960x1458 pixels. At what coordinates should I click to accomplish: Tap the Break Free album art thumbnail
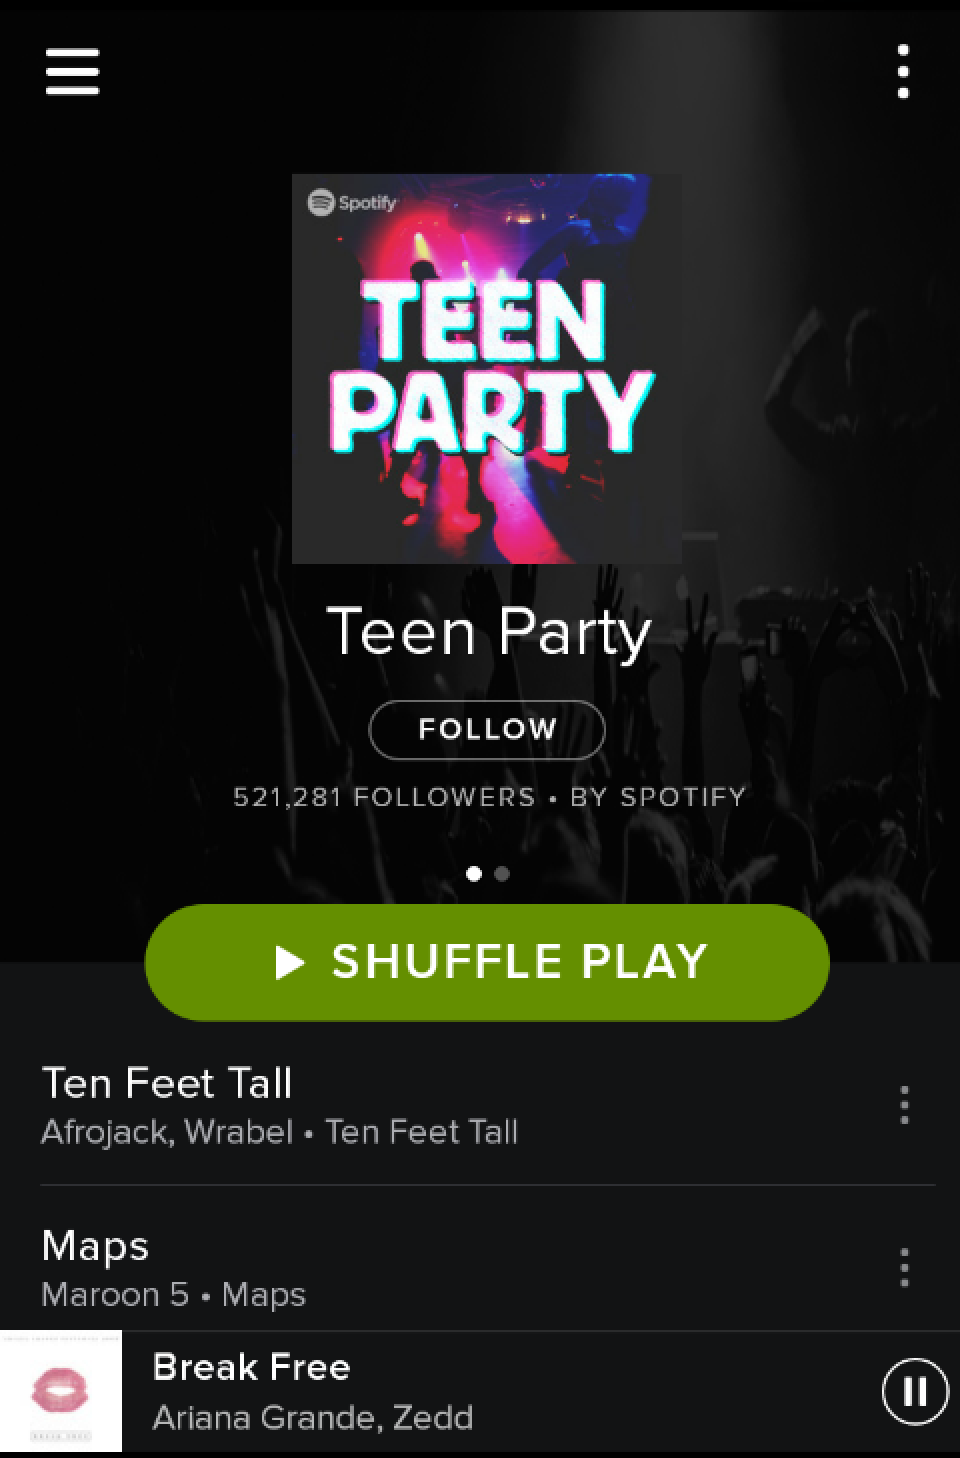61,1391
